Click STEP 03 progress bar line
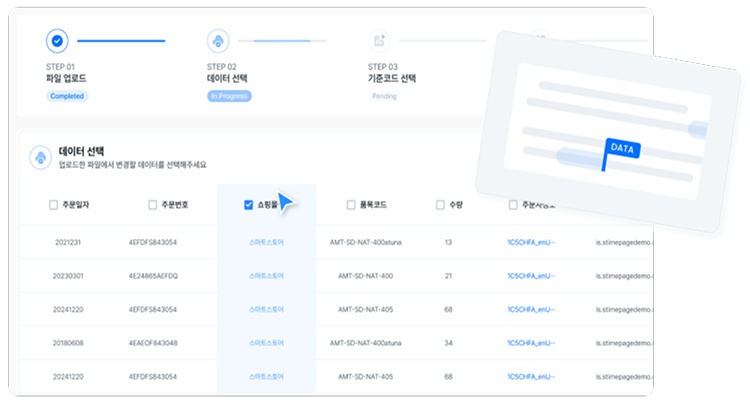The image size is (750, 400). 443,41
